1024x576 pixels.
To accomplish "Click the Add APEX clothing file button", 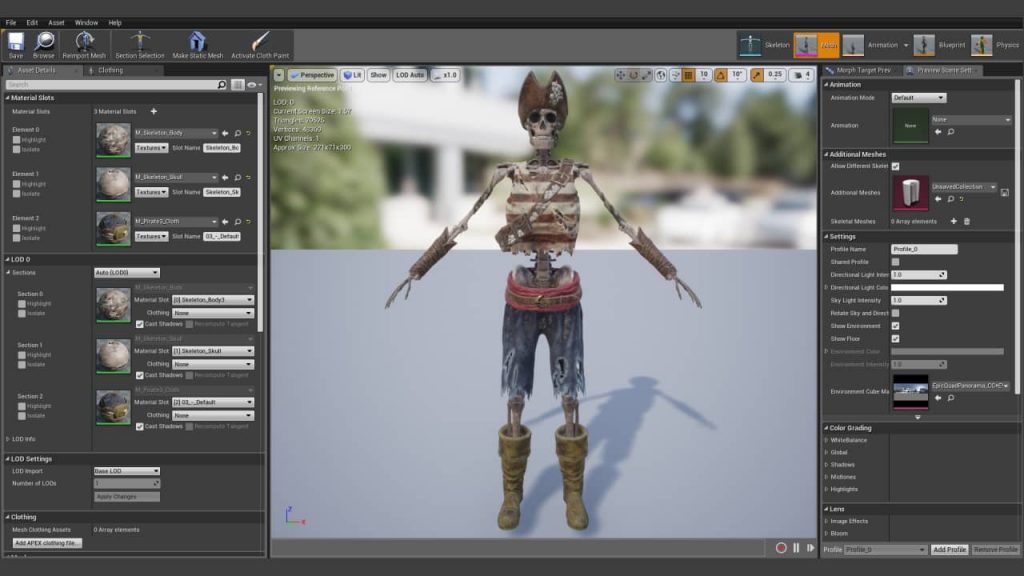I will point(47,543).
